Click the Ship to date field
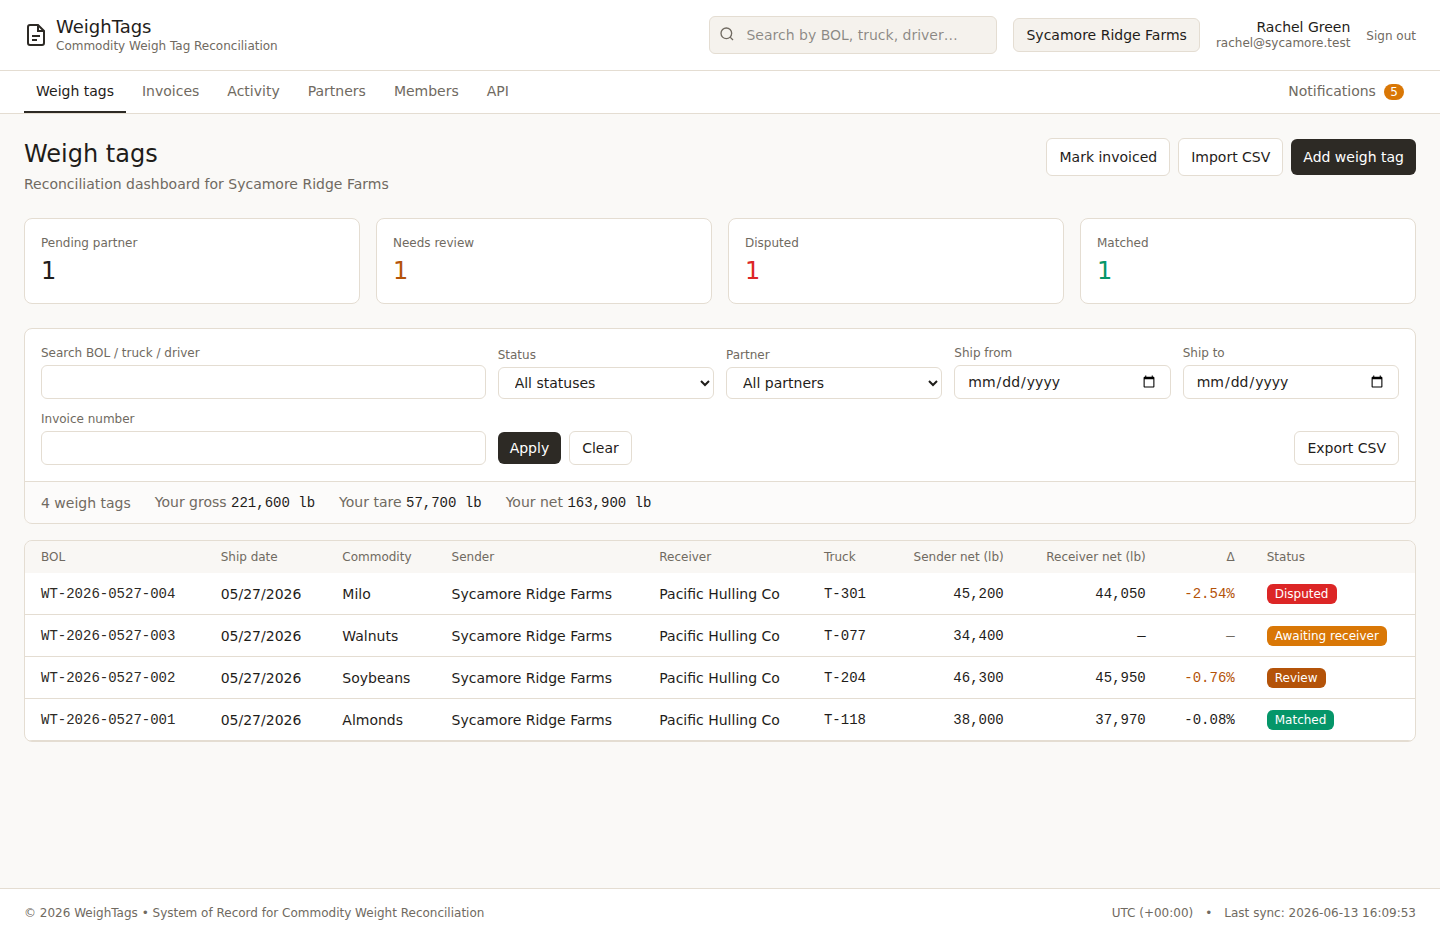This screenshot has height=937, width=1440. point(1290,382)
